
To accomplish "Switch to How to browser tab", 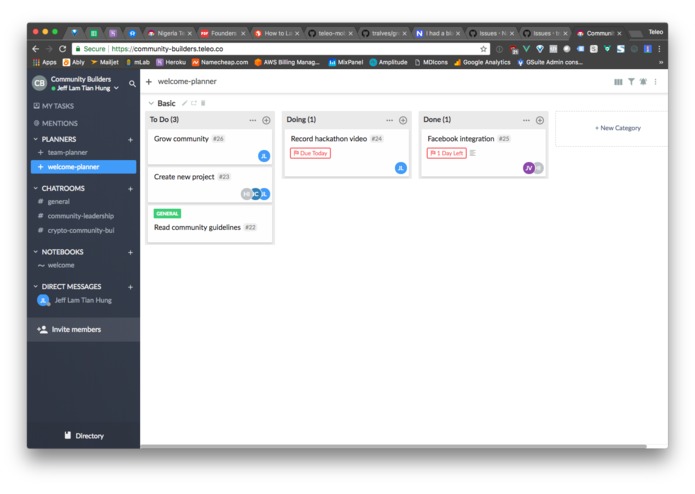I will [277, 33].
